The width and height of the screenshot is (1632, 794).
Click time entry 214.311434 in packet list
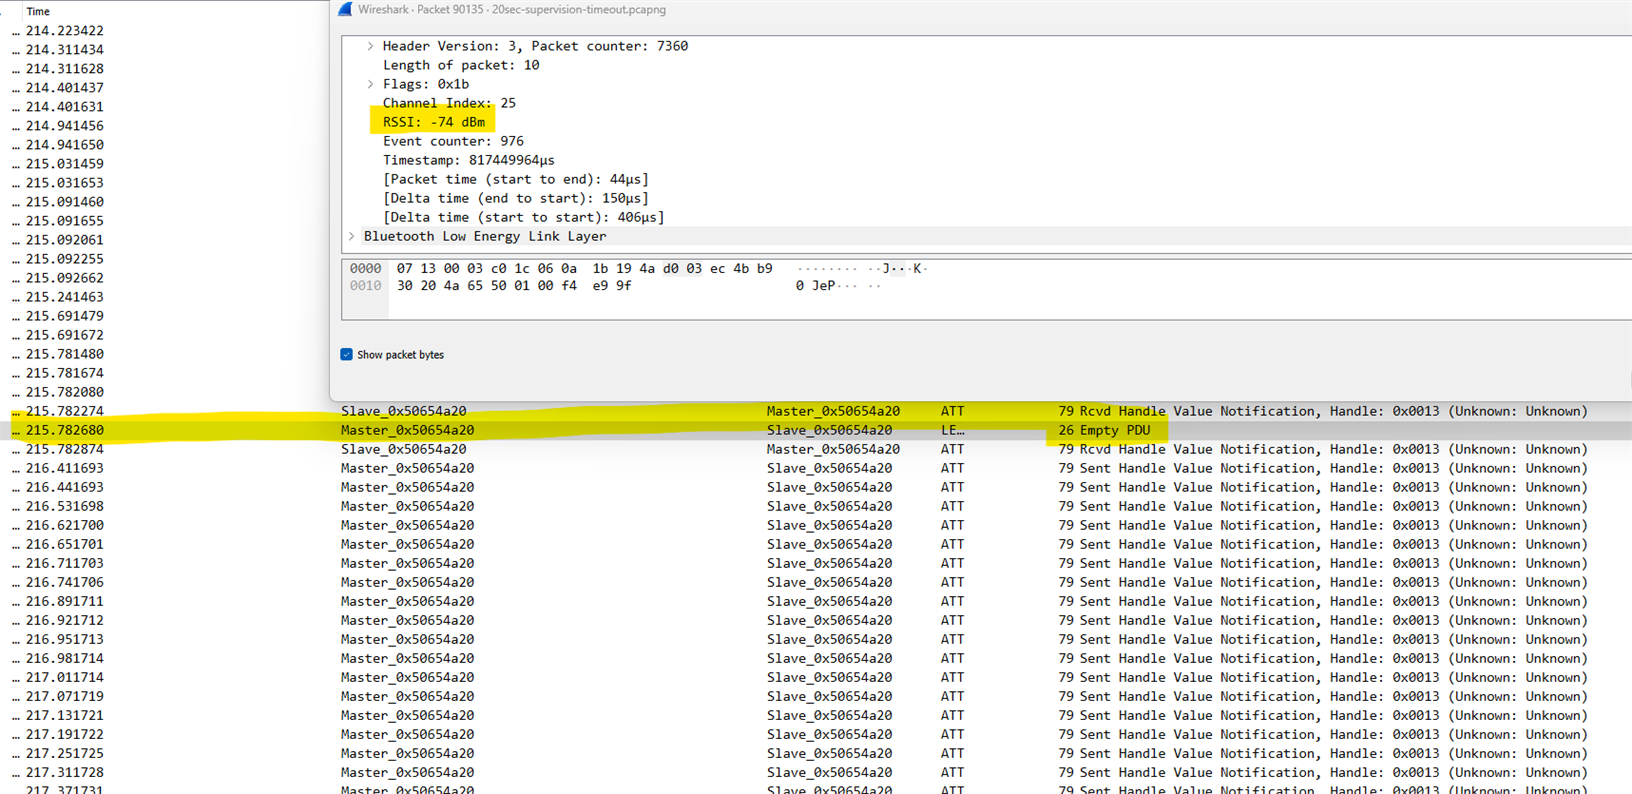click(65, 50)
